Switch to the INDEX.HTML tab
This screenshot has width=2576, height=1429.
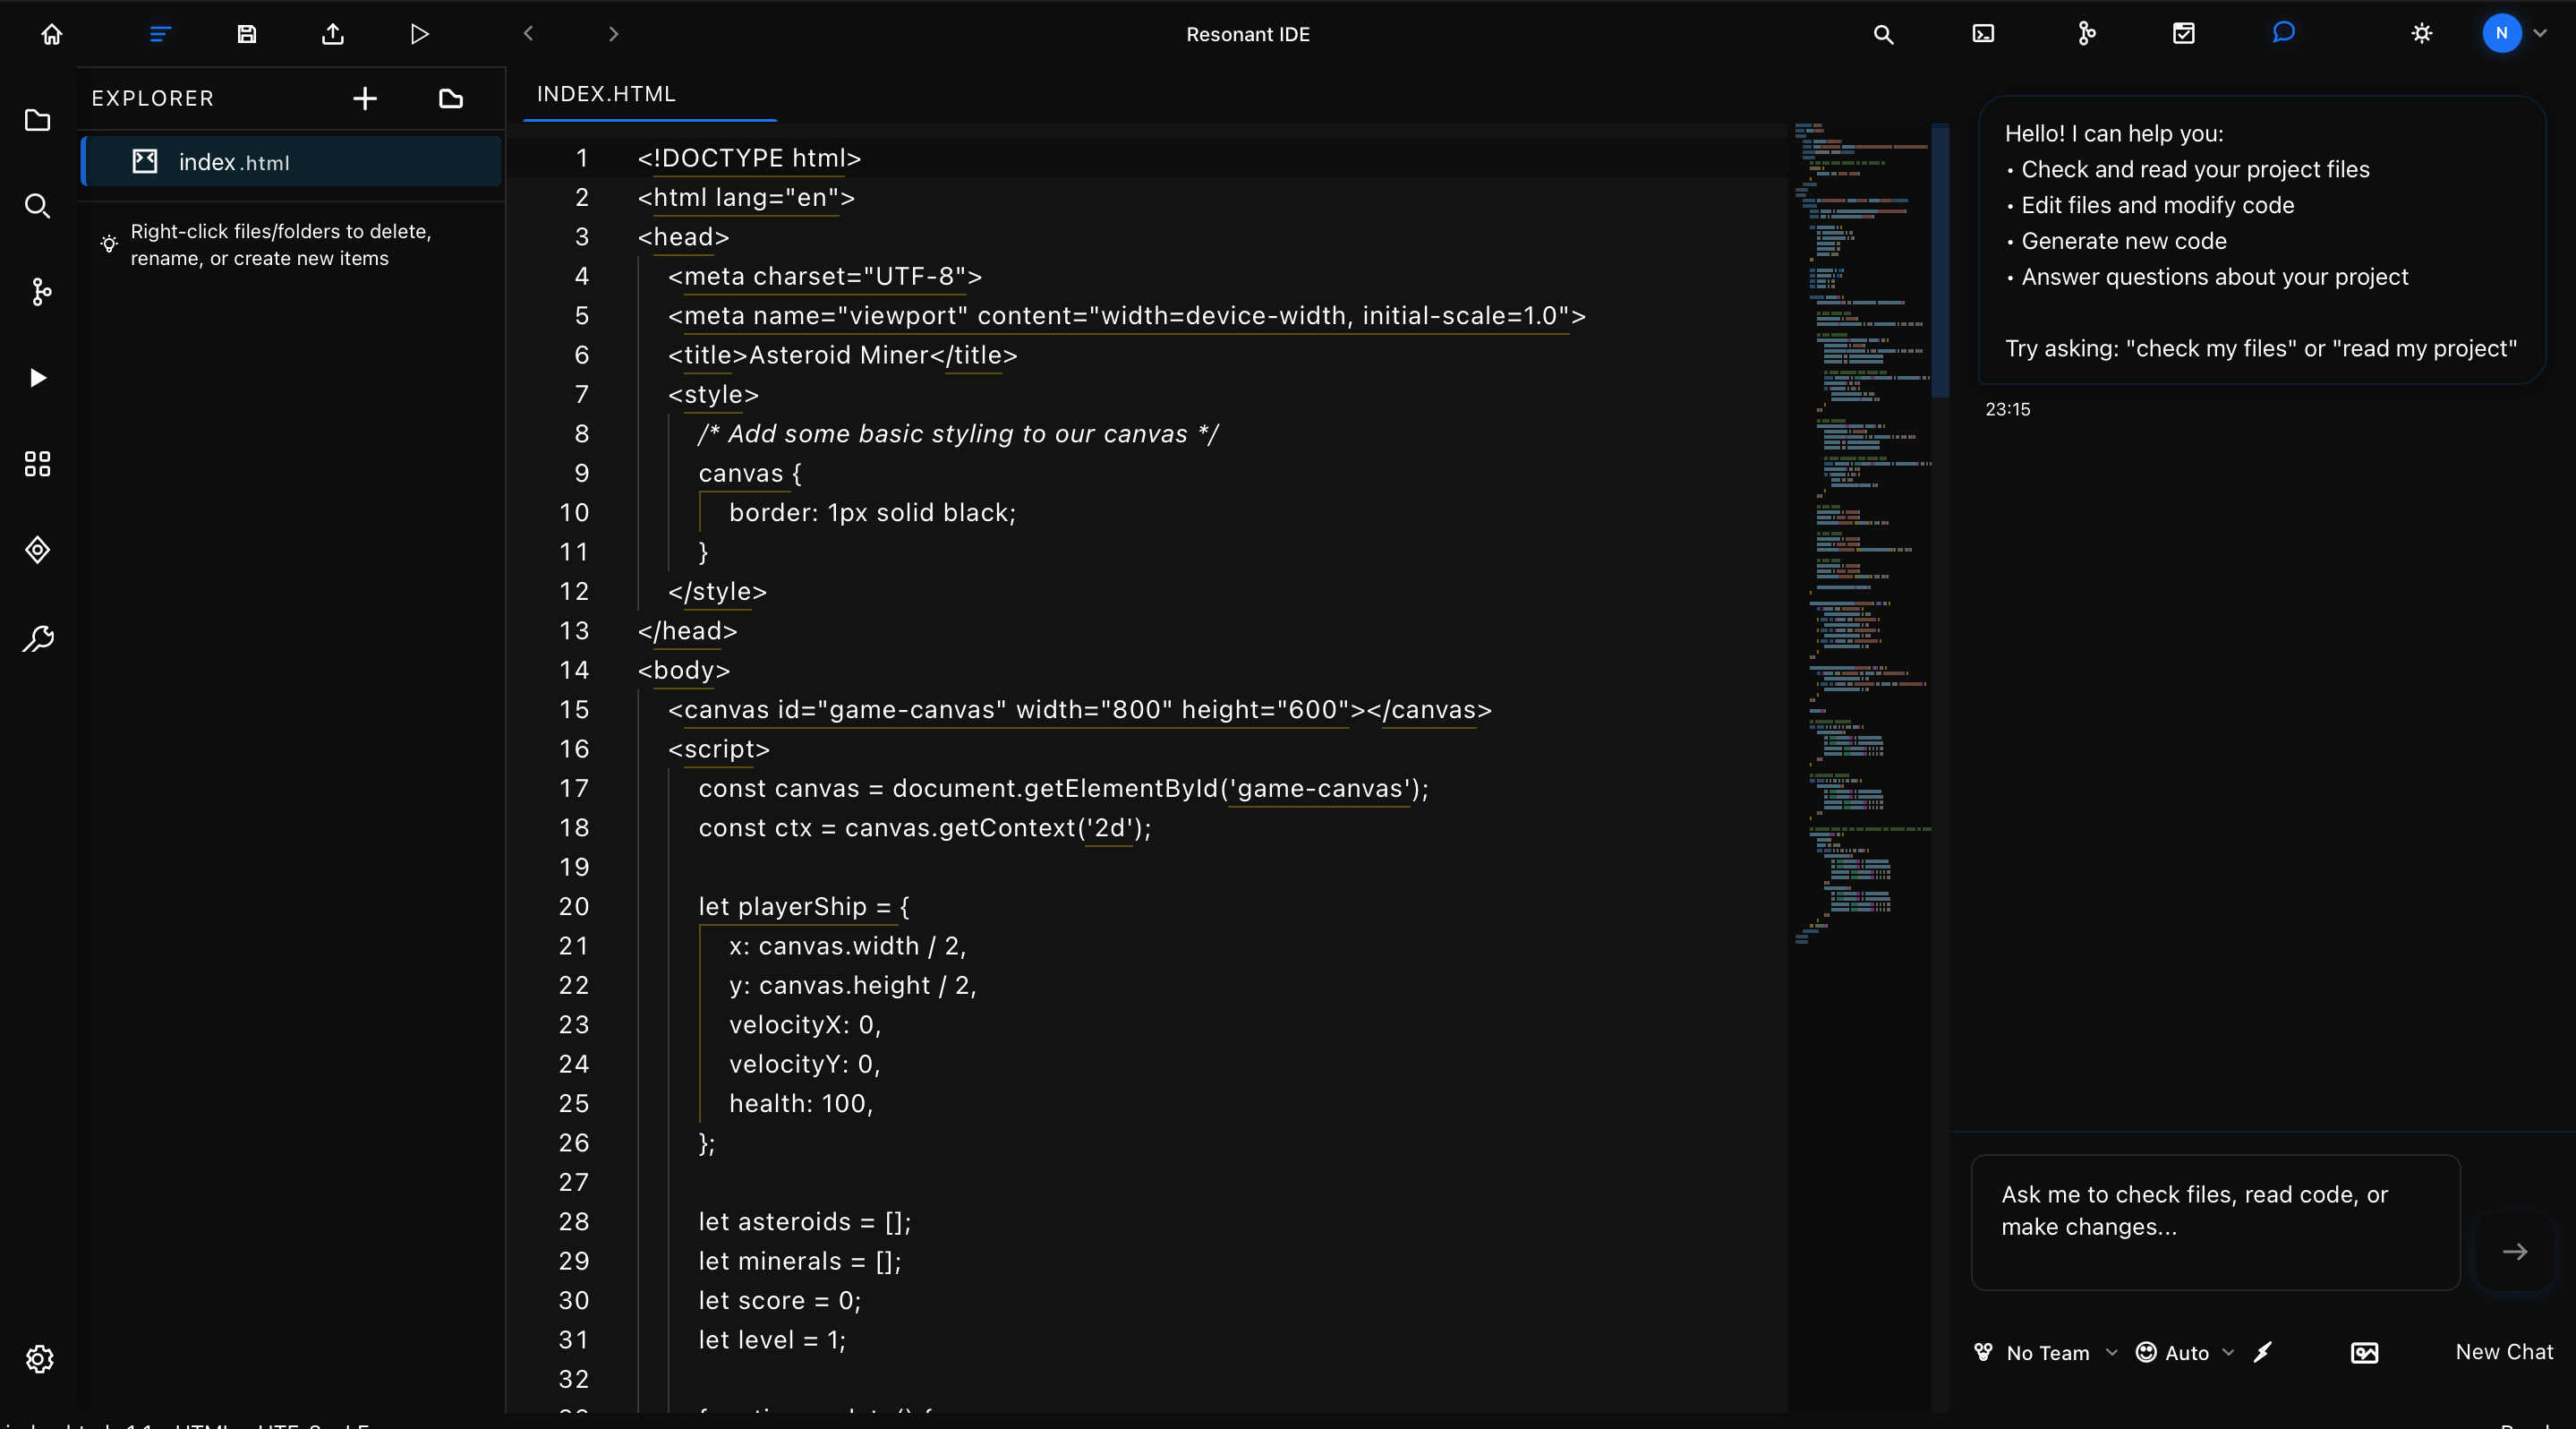click(x=604, y=93)
